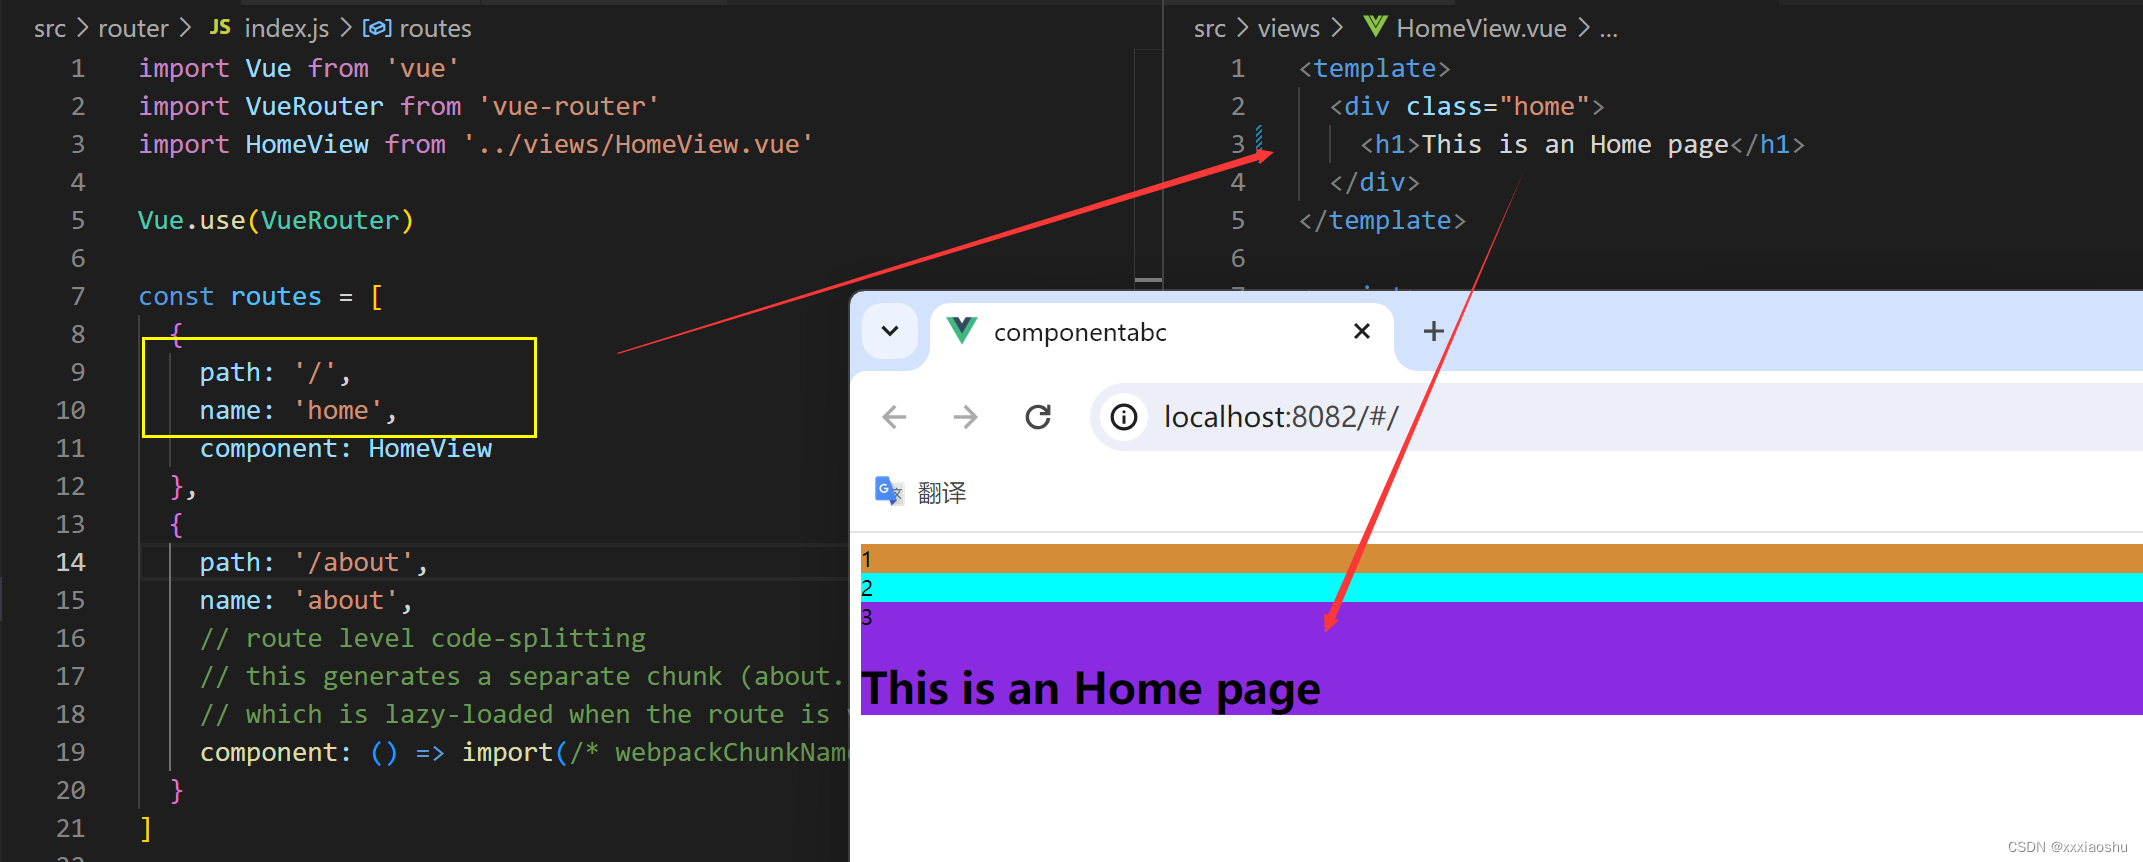Open the src breadcrumb in left editor
This screenshot has height=862, width=2143.
point(50,28)
